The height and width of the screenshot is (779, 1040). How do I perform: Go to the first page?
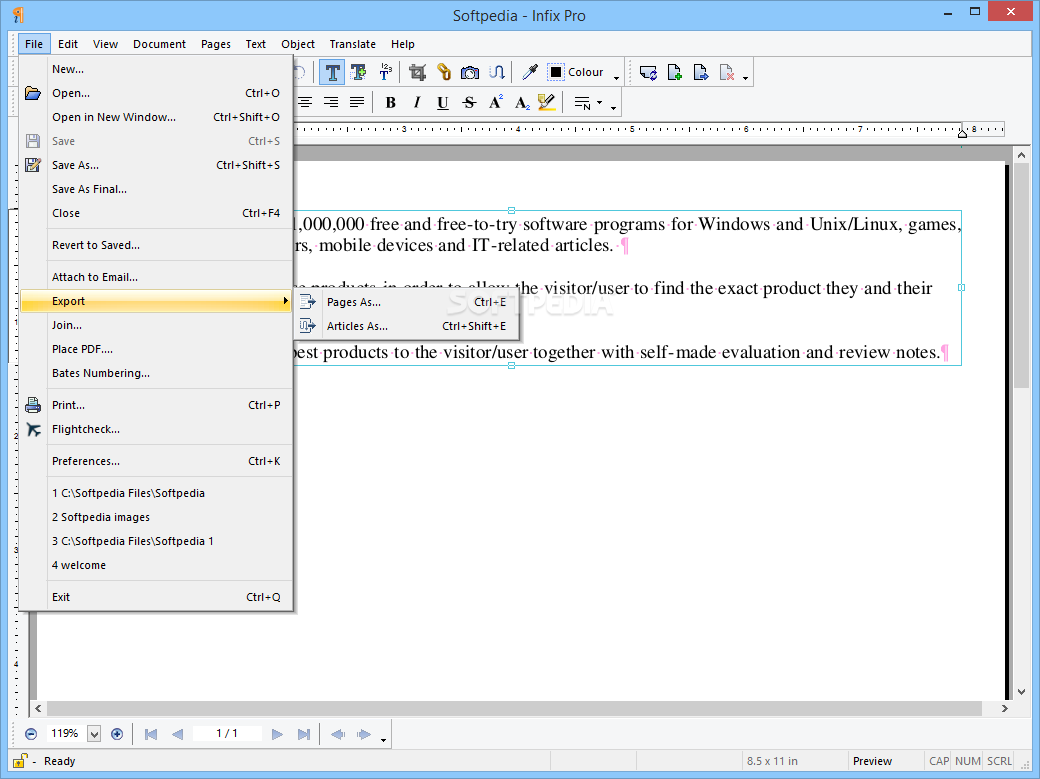pos(151,734)
